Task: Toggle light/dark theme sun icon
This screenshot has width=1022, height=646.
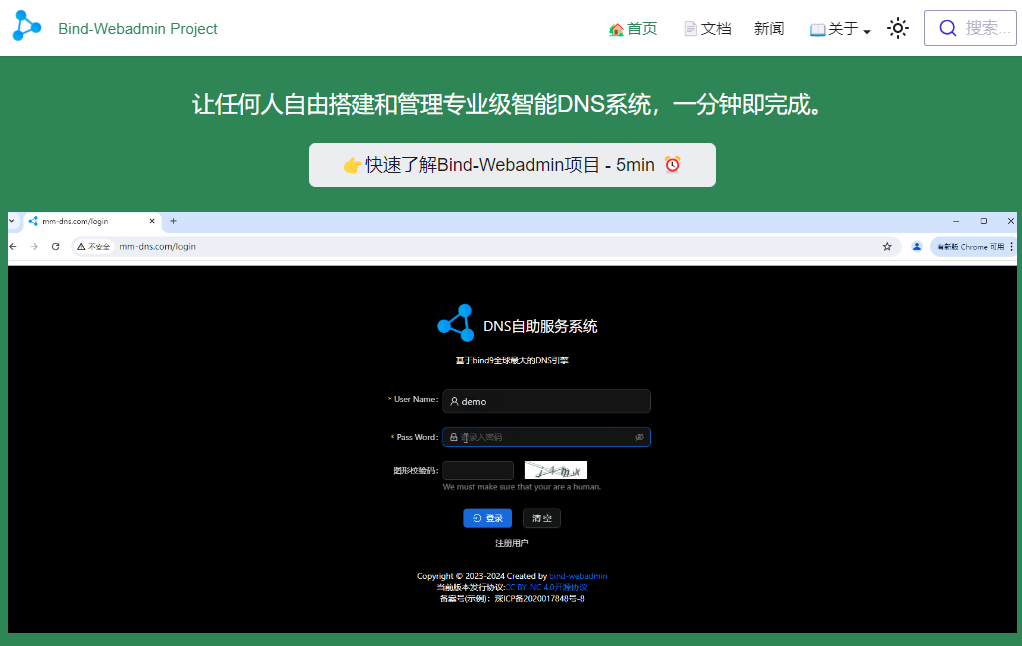Action: [x=898, y=28]
